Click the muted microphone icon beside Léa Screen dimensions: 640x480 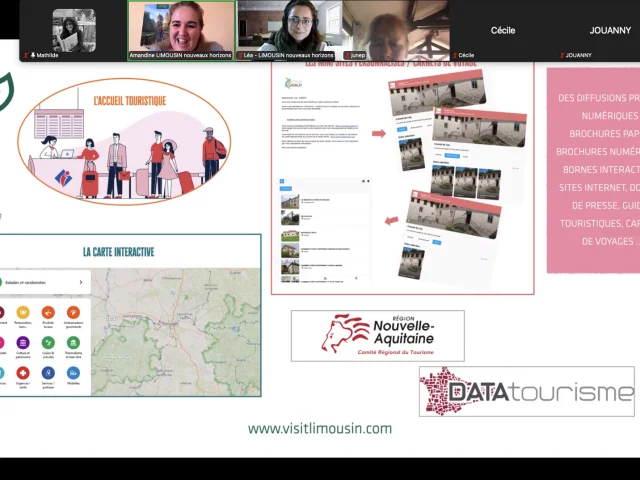(241, 56)
